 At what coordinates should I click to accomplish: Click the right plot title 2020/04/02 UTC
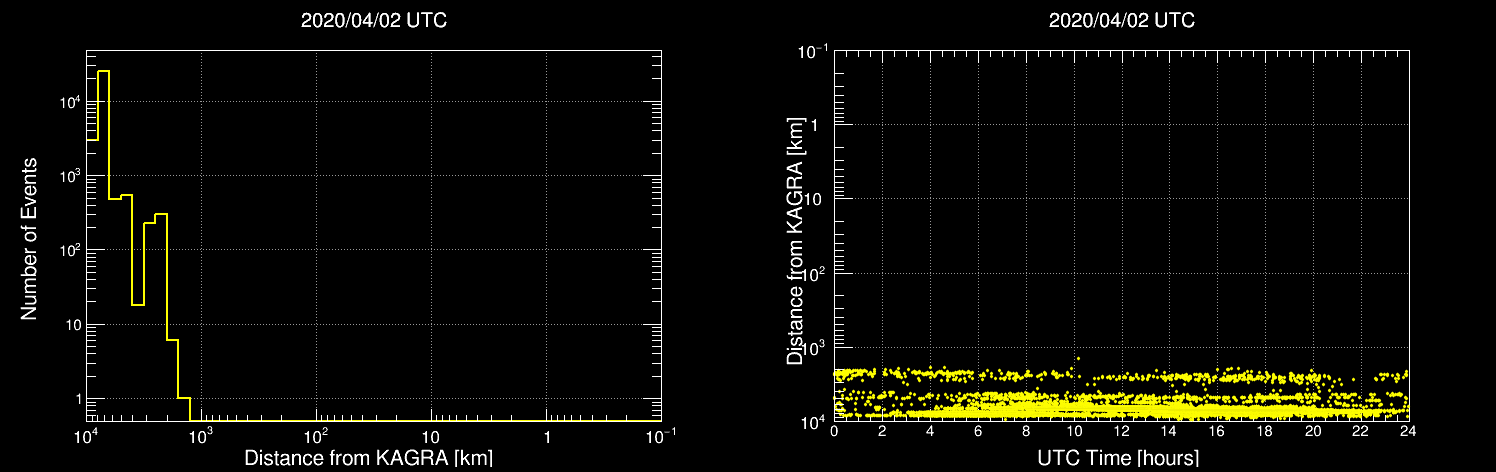click(x=1121, y=22)
